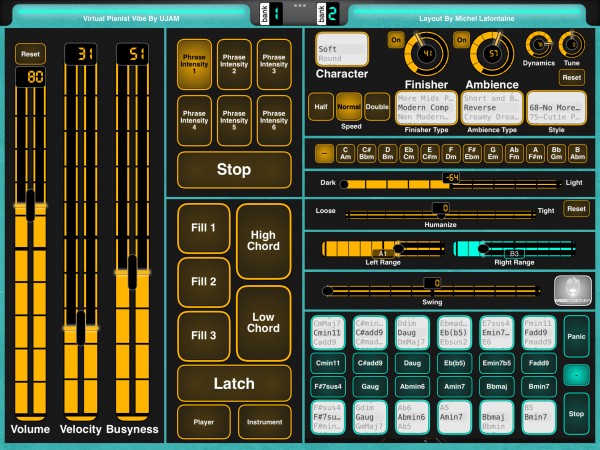Open the bottom chord picker showing Amin7
Screen dimensions: 600x450
pyautogui.click(x=454, y=417)
